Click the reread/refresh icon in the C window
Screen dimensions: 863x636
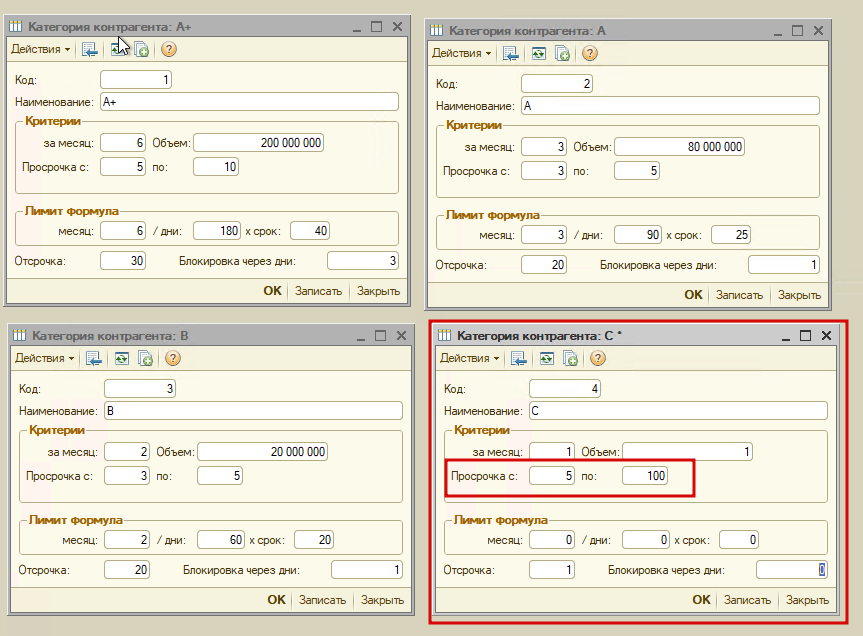(547, 359)
